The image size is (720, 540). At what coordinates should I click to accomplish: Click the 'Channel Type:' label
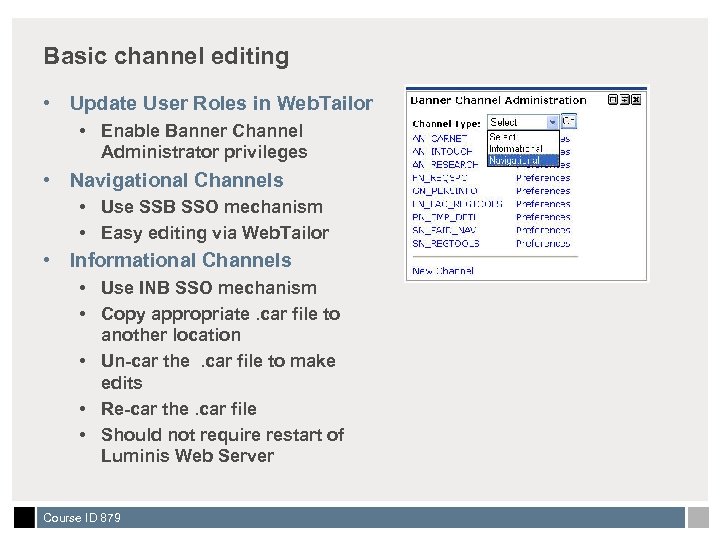(446, 124)
